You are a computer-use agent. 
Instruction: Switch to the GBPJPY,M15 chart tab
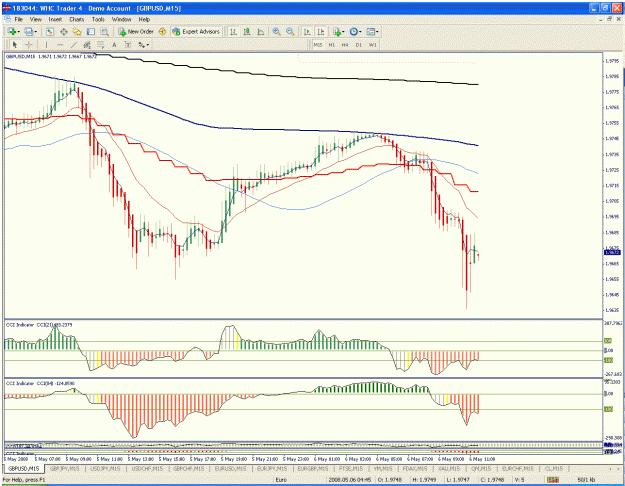tap(65, 468)
